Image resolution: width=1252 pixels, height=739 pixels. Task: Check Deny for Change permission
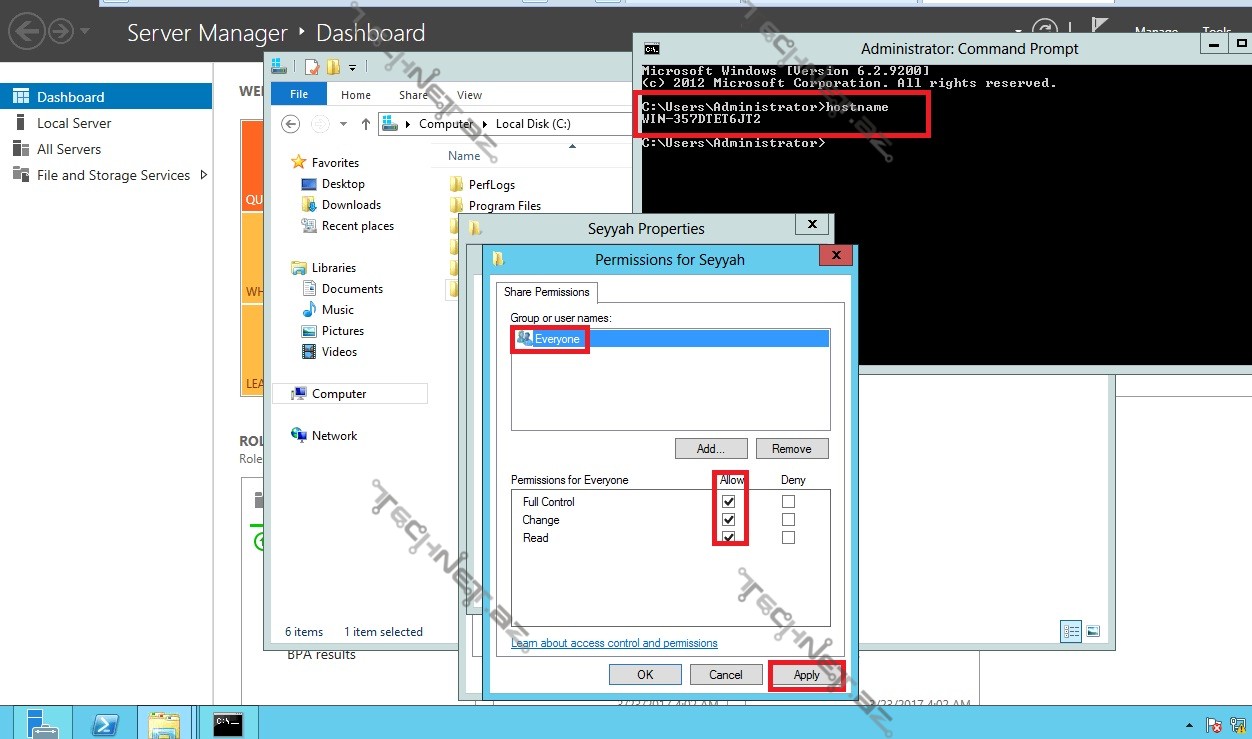(788, 520)
